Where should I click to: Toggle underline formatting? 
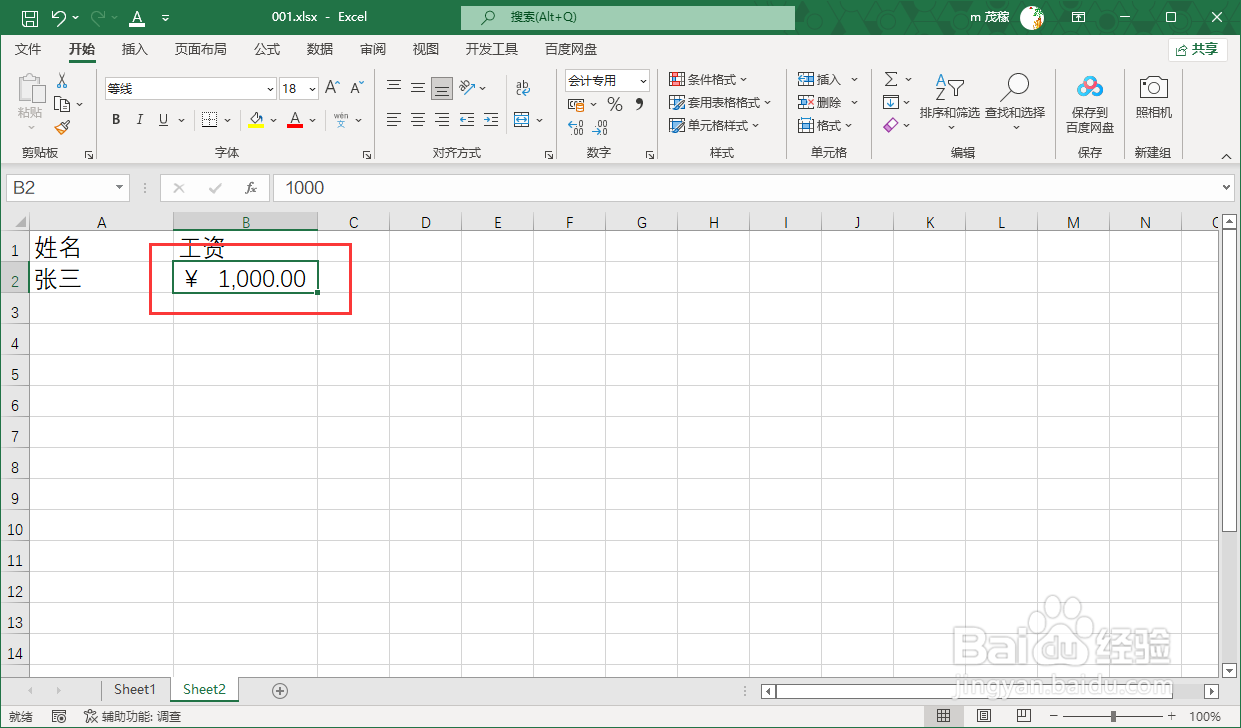(x=163, y=119)
